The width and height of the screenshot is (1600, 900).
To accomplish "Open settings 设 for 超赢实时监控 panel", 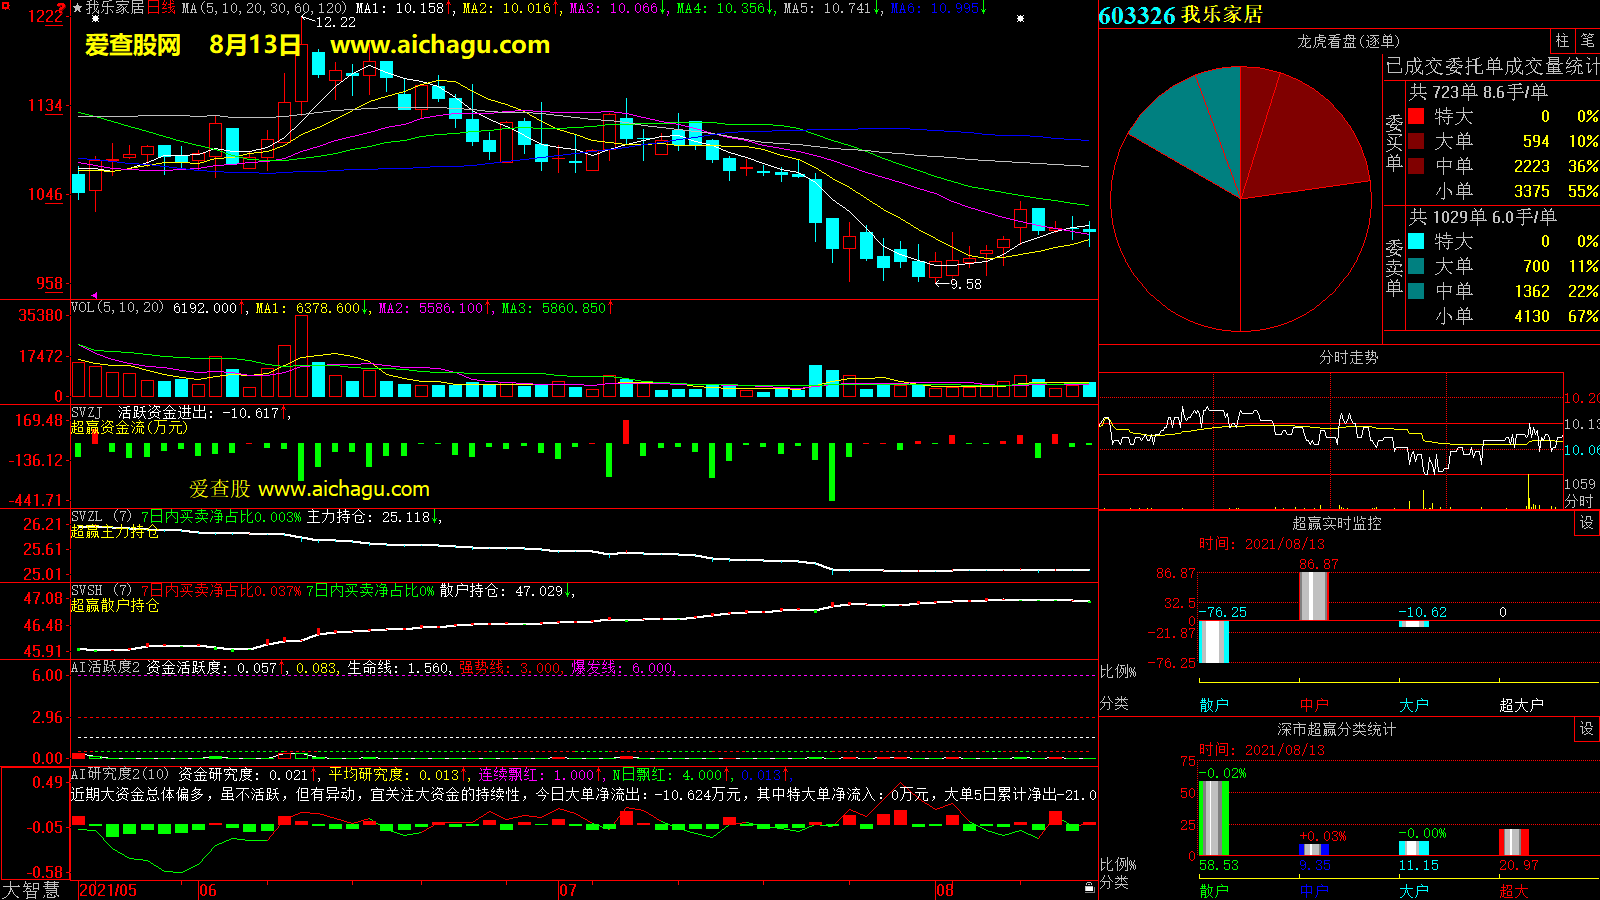I will (x=1586, y=523).
